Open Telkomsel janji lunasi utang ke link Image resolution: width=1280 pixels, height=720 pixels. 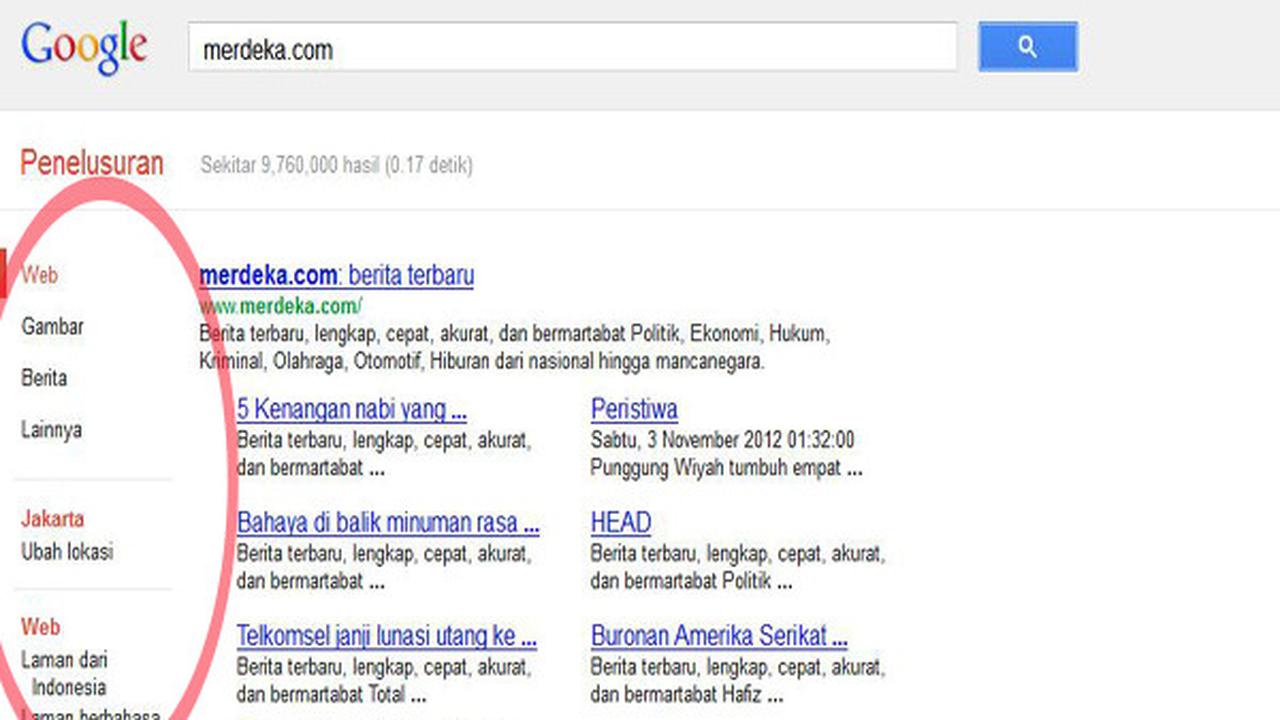point(387,636)
